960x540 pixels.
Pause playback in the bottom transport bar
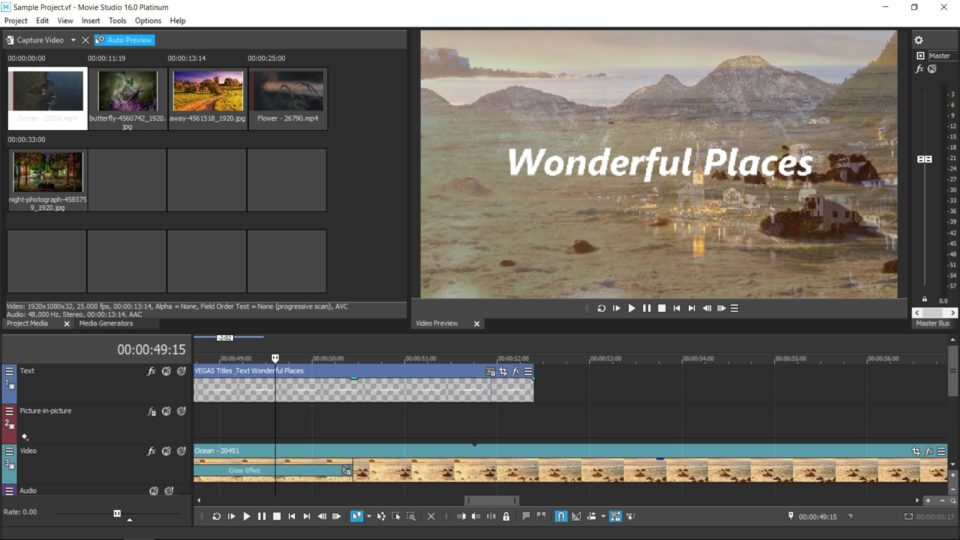(261, 517)
